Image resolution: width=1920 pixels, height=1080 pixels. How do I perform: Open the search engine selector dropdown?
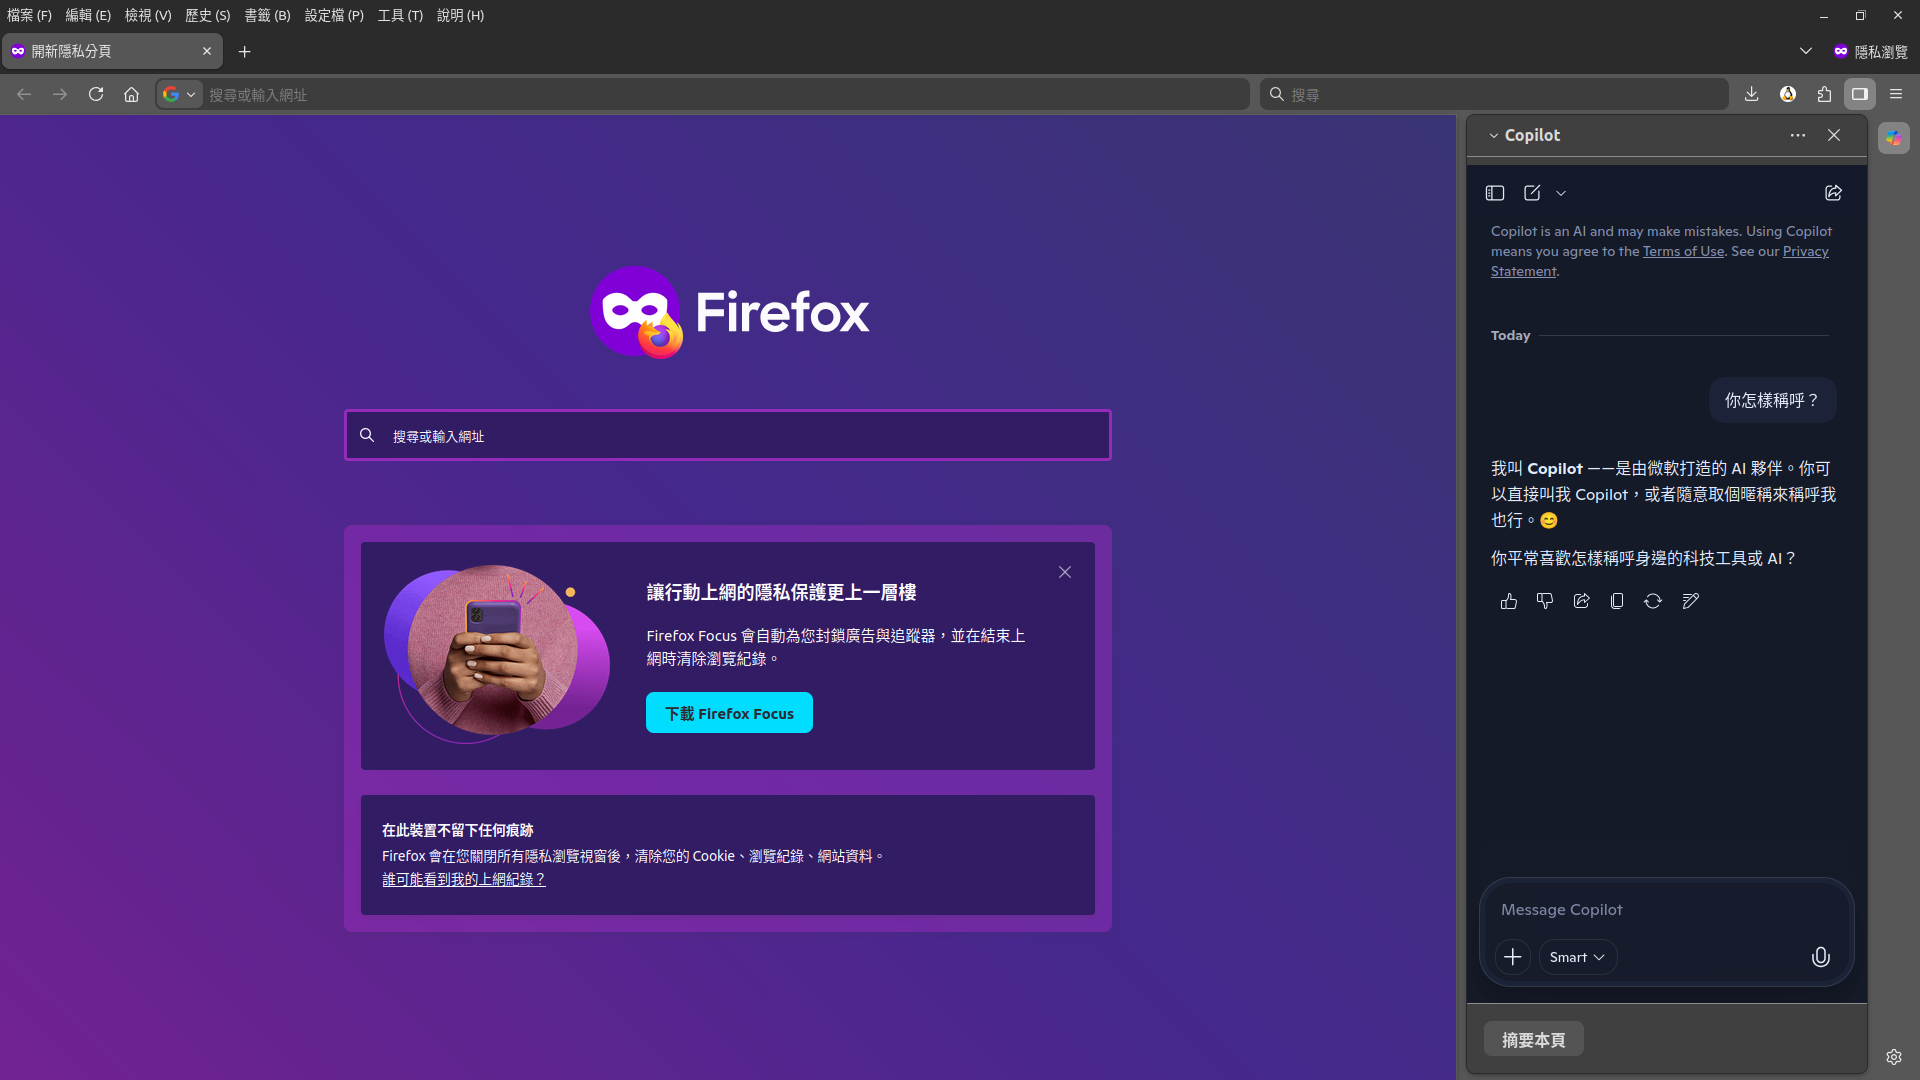coord(180,94)
